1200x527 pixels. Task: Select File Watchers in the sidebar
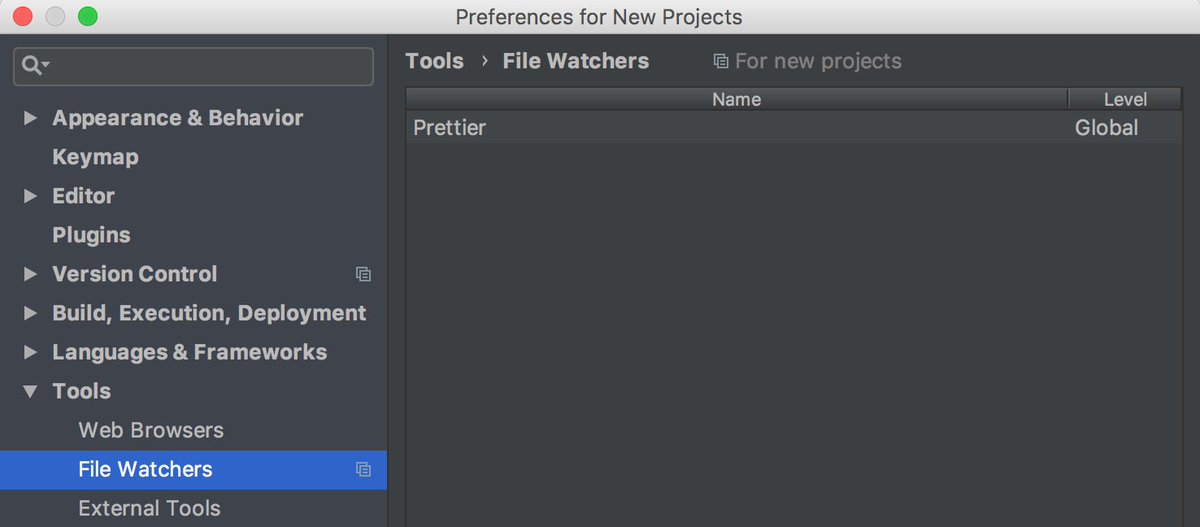(145, 469)
